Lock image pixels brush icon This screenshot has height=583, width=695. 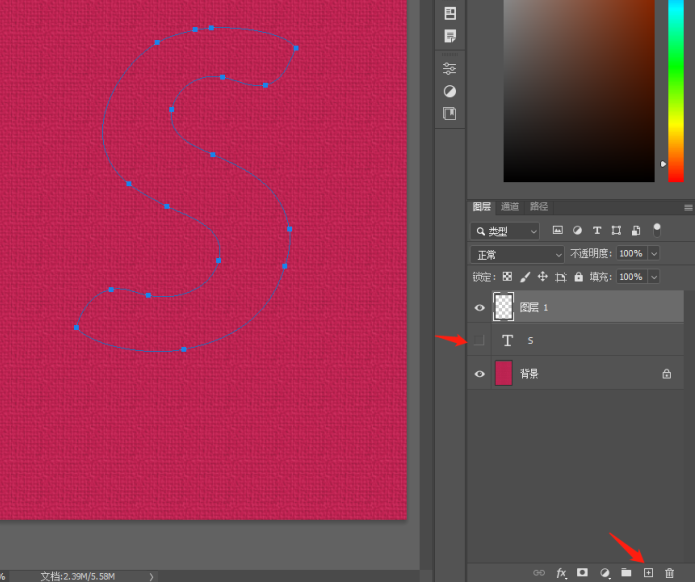pos(525,277)
